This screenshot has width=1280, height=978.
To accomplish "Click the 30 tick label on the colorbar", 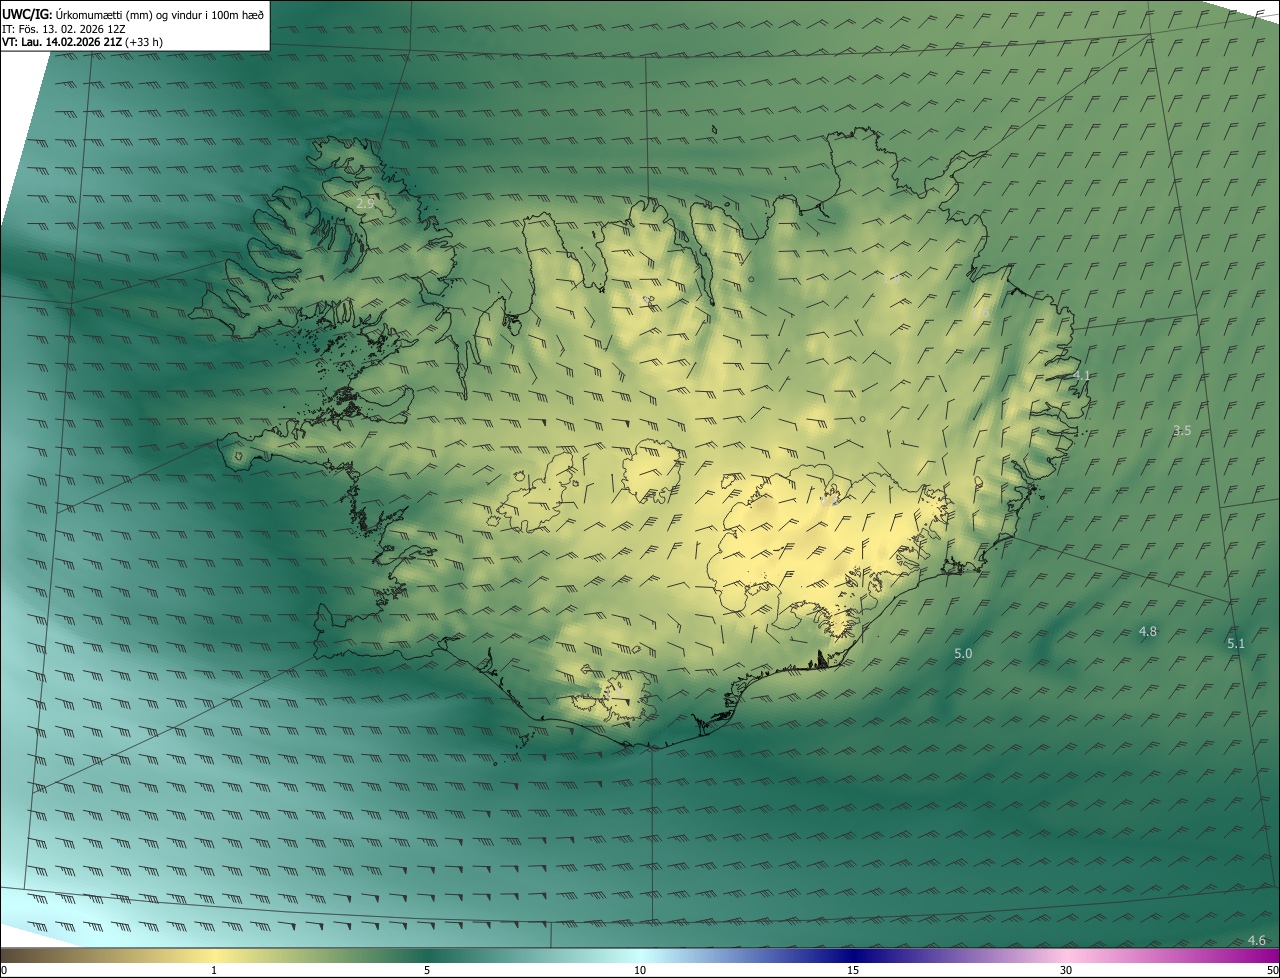I will click(x=1066, y=970).
